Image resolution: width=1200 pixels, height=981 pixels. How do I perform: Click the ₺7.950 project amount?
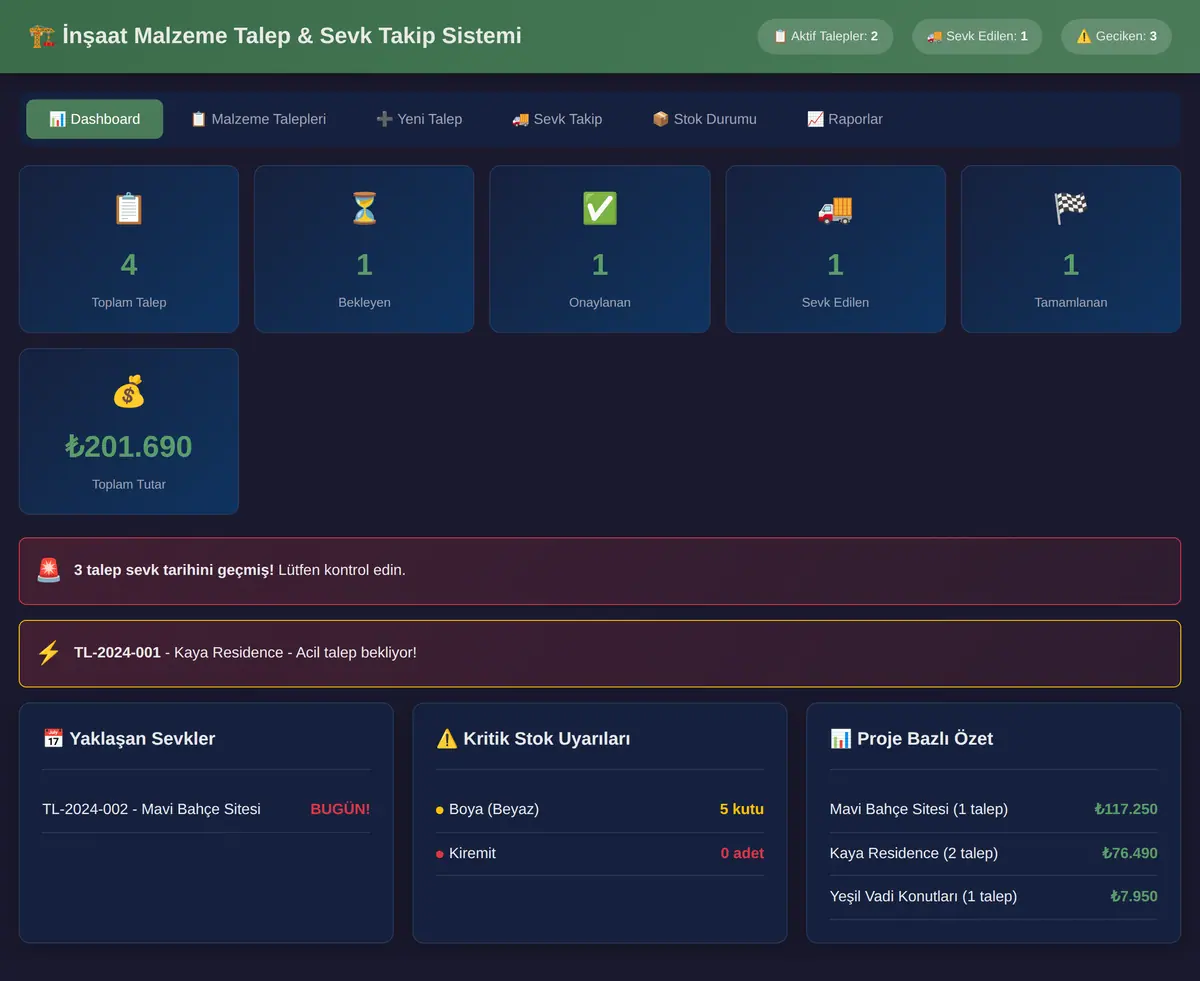click(x=1134, y=896)
